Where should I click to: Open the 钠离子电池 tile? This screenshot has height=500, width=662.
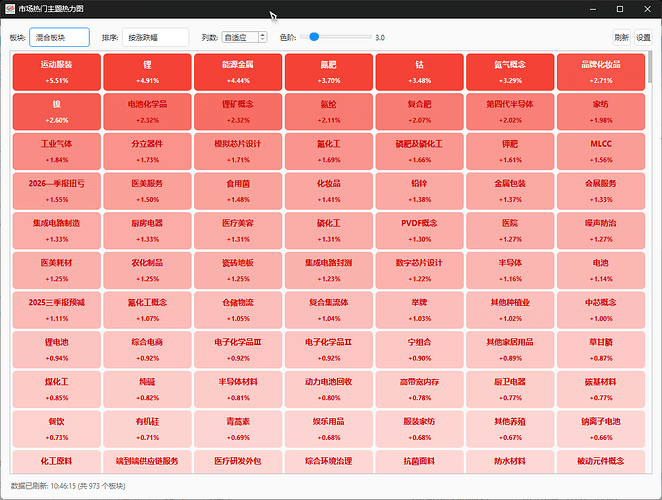601,429
